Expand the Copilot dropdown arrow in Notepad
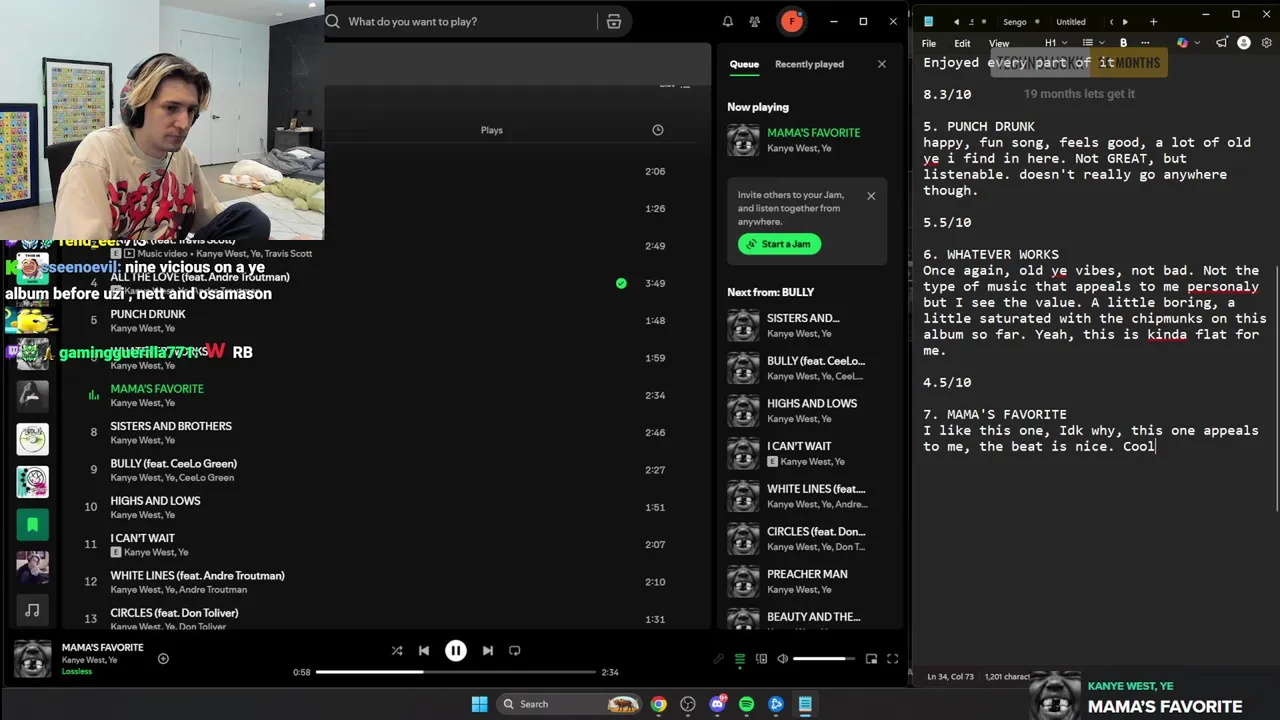 1196,43
